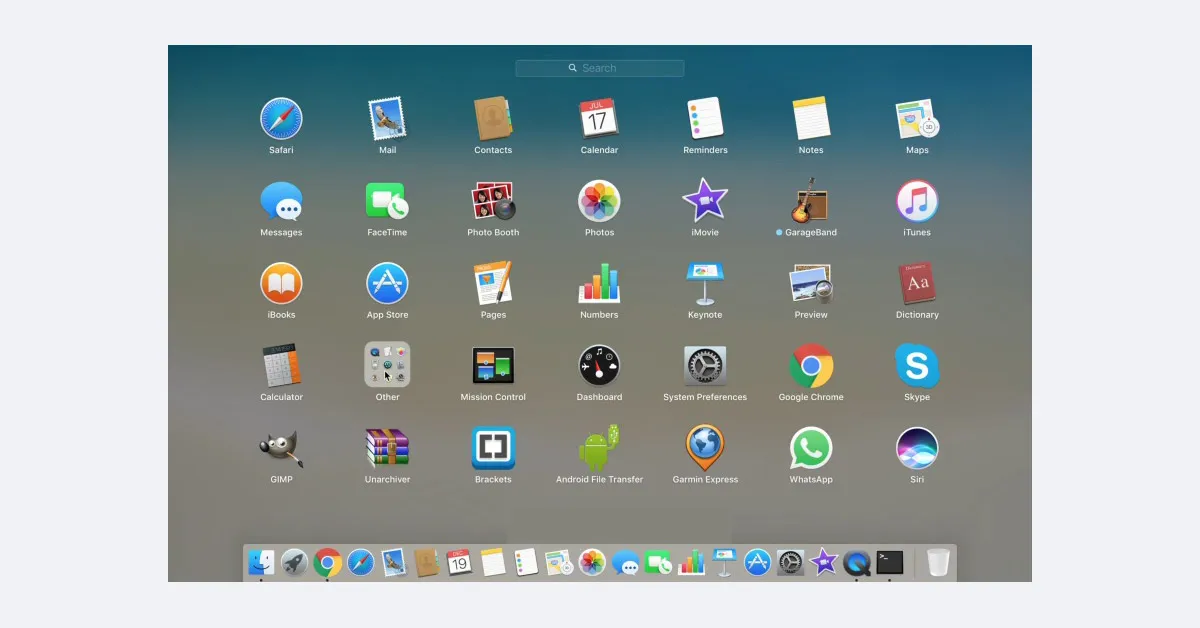
Task: Launch Siri from Launchpad
Action: click(917, 448)
